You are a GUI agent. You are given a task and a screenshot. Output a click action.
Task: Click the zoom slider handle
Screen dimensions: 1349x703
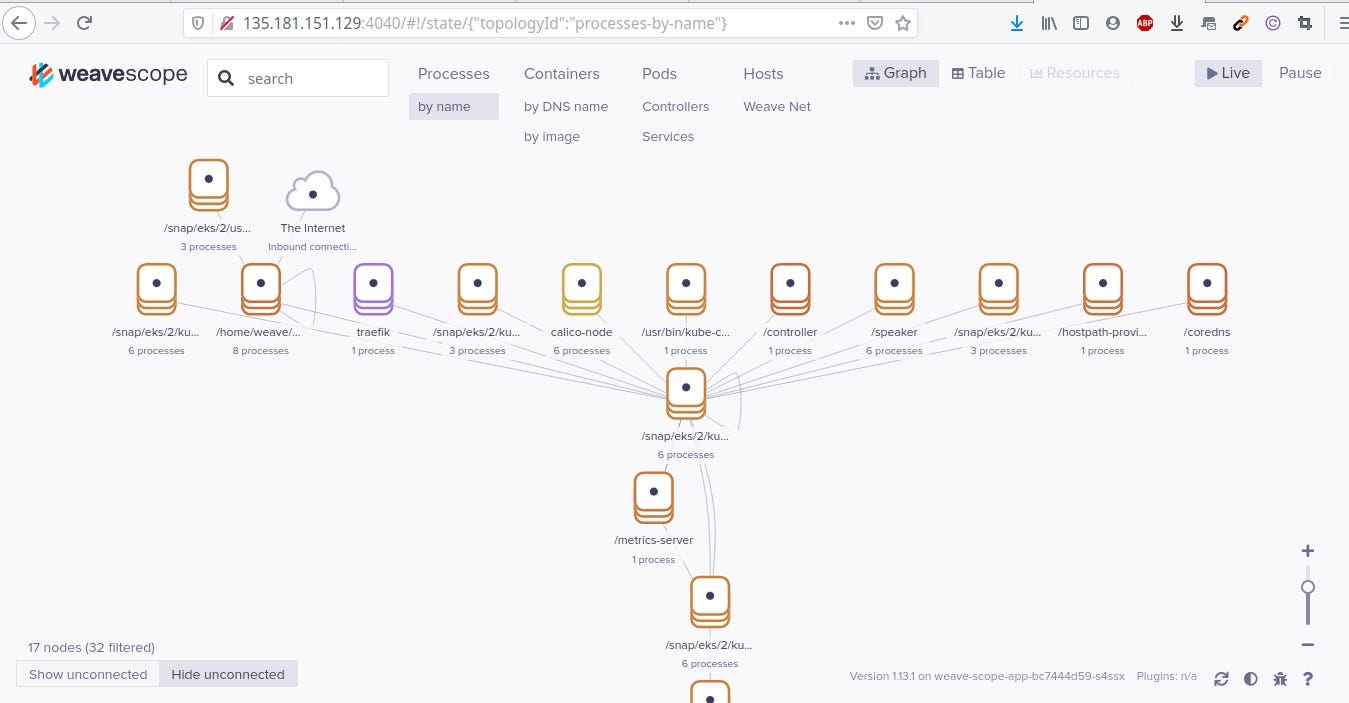tap(1307, 587)
